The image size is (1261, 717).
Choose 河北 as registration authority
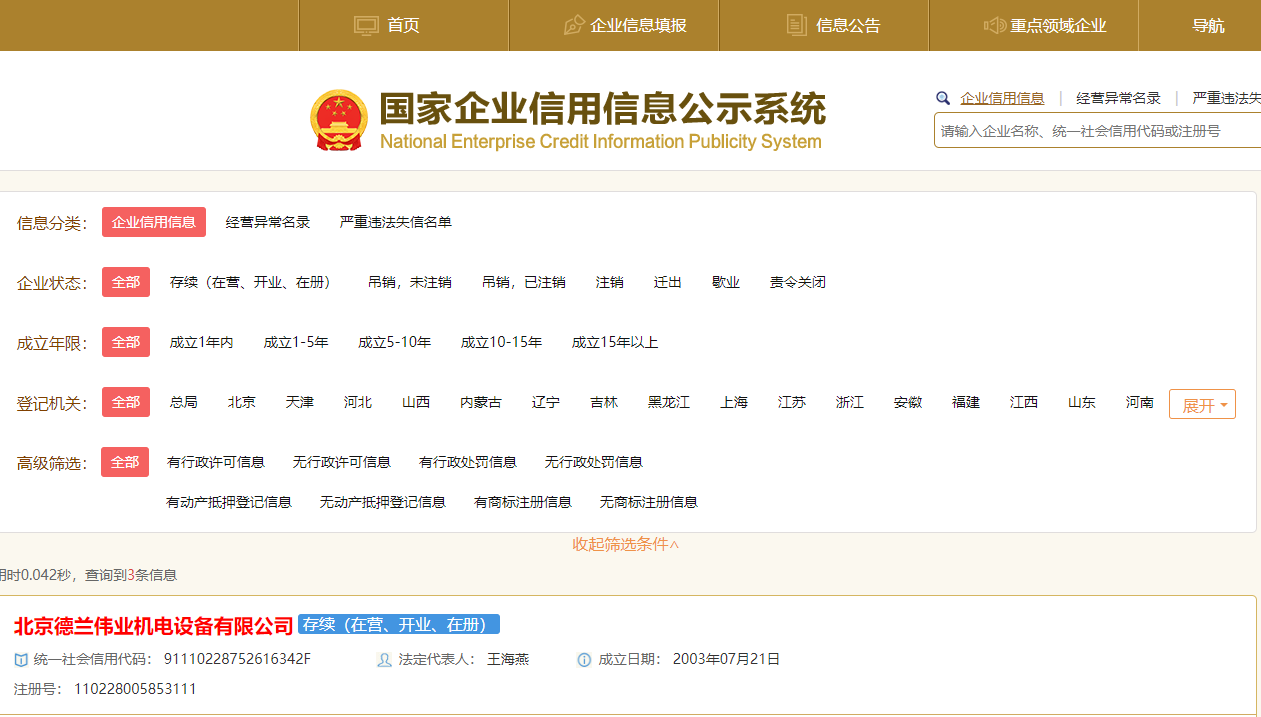[x=358, y=402]
